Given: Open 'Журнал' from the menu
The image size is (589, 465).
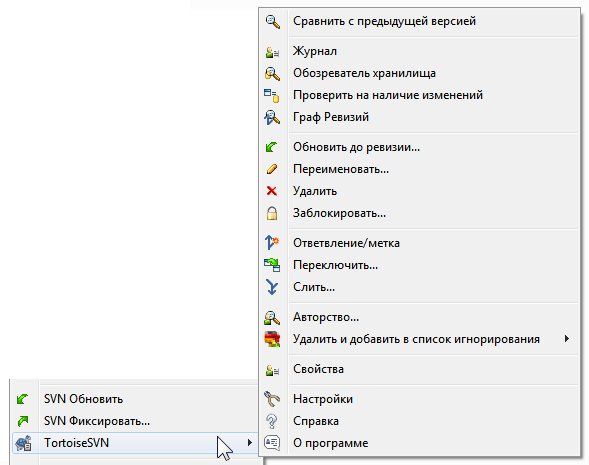Looking at the screenshot, I should [x=419, y=51].
